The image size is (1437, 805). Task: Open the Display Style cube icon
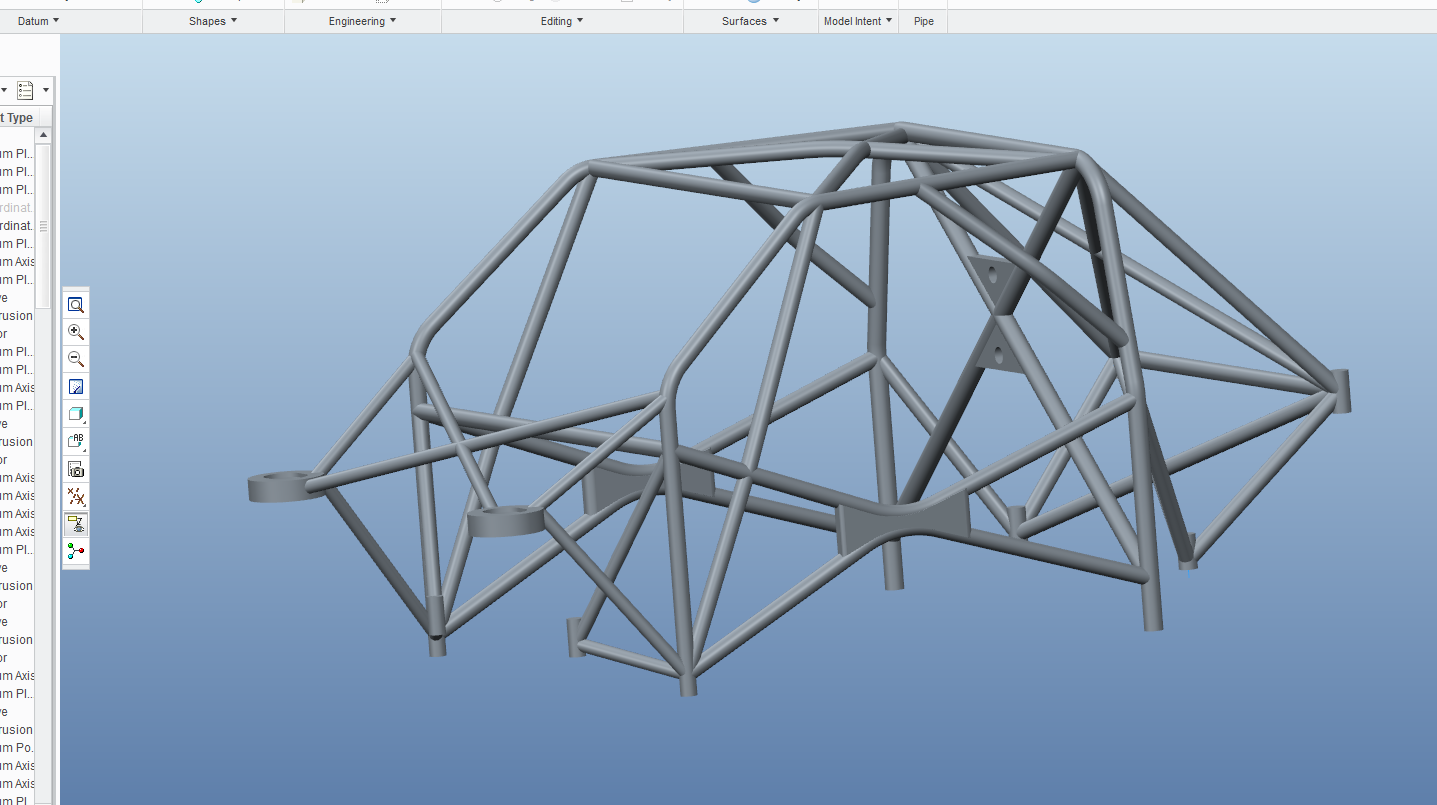coord(76,413)
